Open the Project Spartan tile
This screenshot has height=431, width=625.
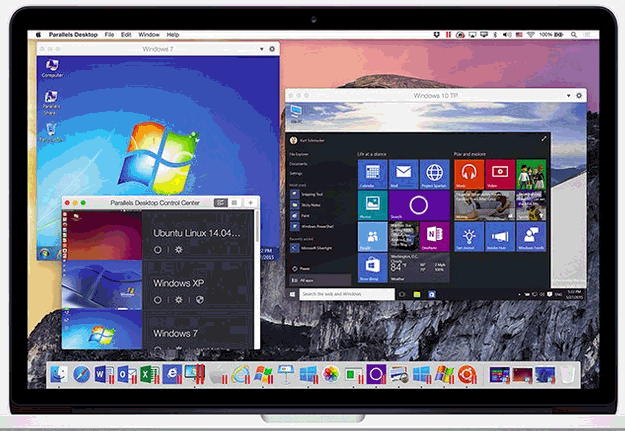[434, 174]
